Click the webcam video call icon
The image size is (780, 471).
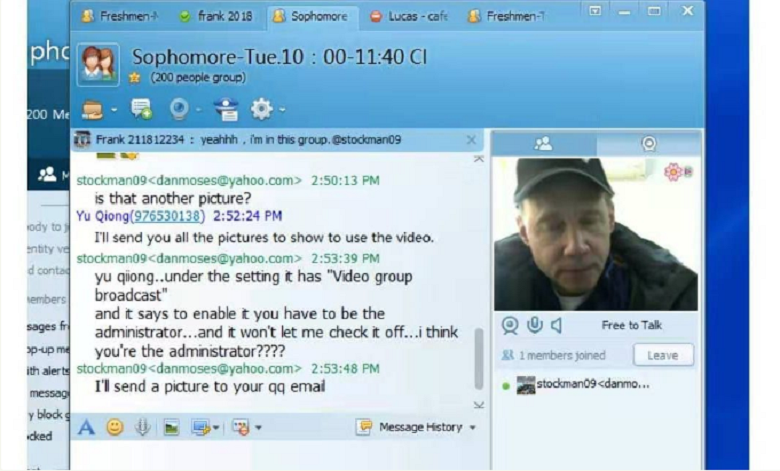pos(179,109)
